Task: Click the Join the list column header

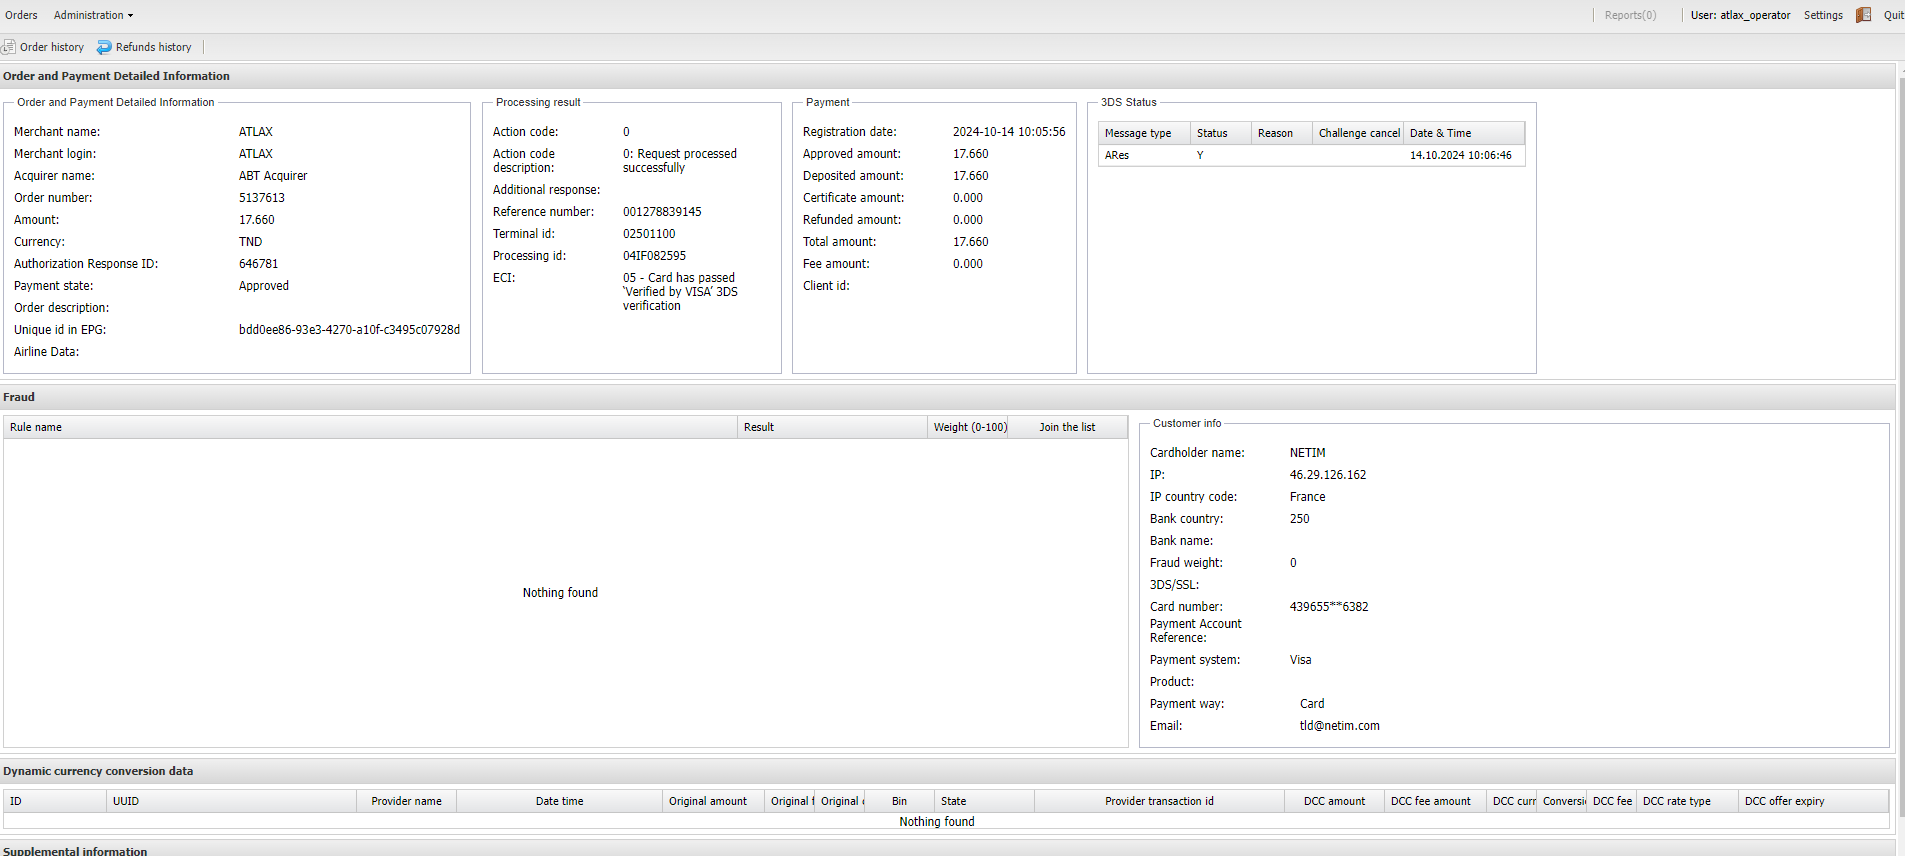Action: (x=1066, y=427)
